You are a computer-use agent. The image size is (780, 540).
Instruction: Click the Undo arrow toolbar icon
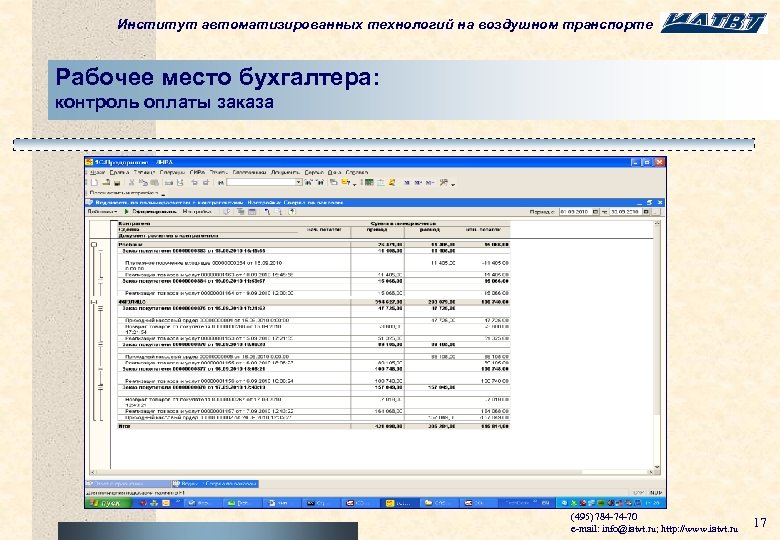pyautogui.click(x=195, y=183)
